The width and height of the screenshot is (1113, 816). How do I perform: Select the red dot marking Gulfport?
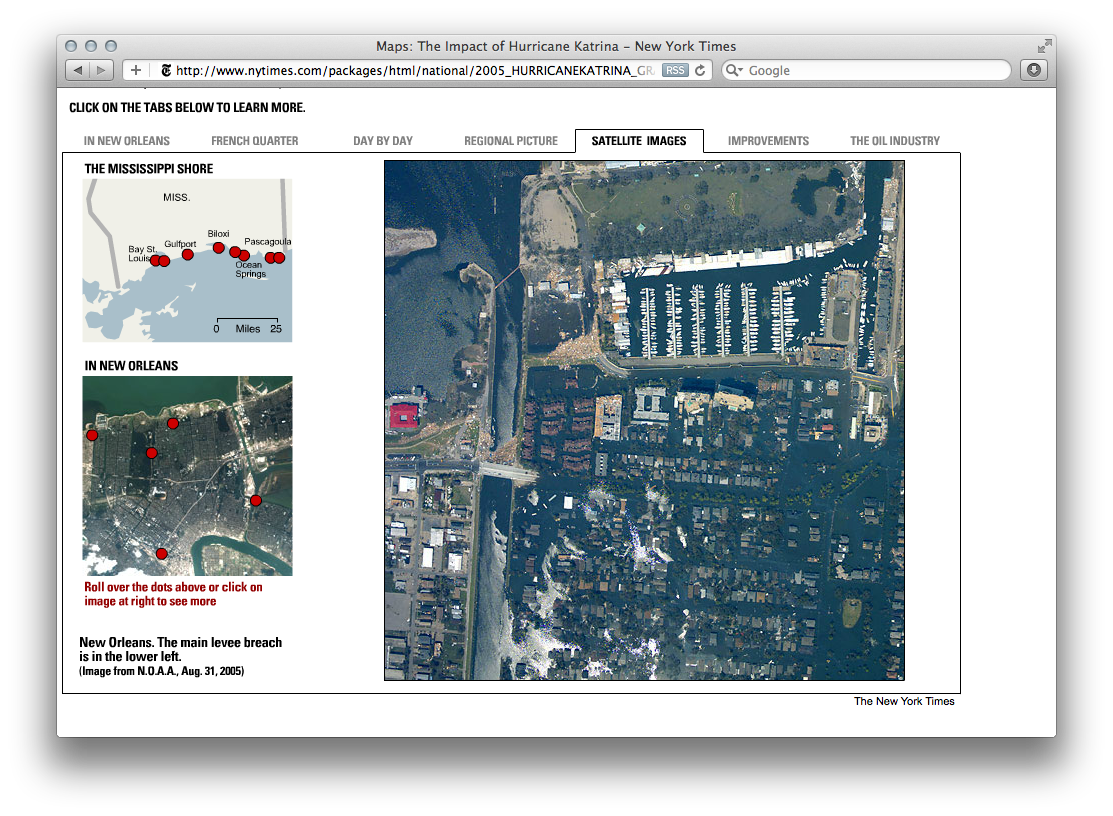(x=187, y=254)
